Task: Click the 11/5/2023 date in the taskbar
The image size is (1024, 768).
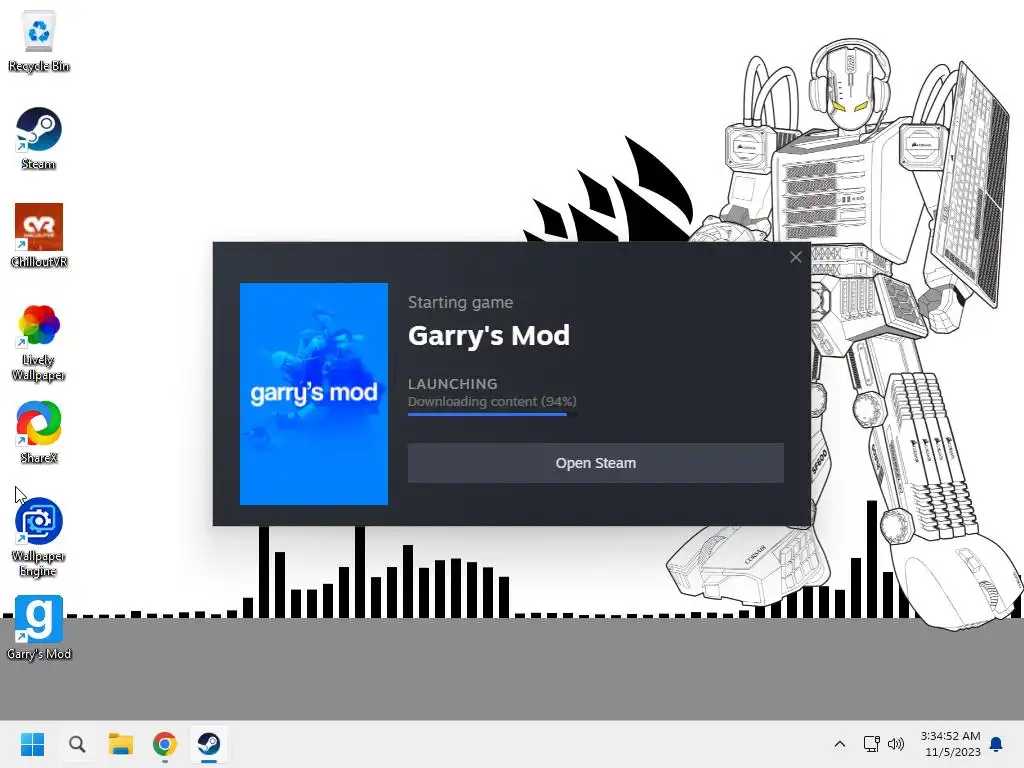Action: 953,752
